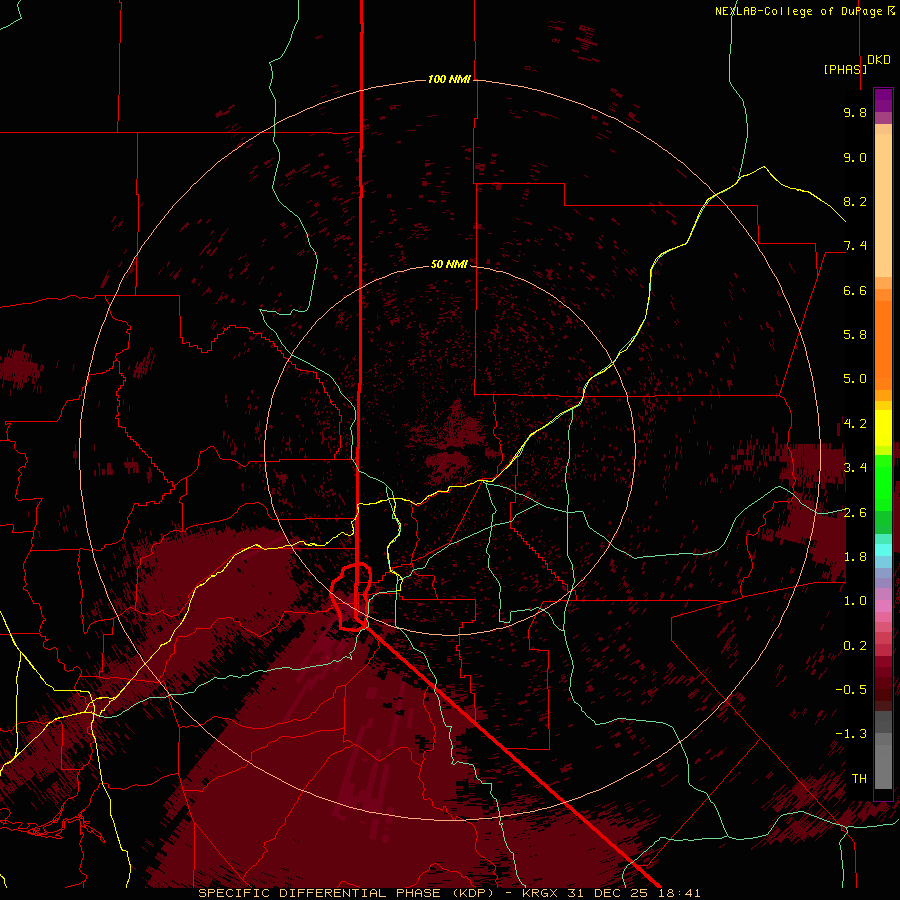This screenshot has height=900, width=900.
Task: Click the [PHAS] legend unit label
Action: (845, 69)
